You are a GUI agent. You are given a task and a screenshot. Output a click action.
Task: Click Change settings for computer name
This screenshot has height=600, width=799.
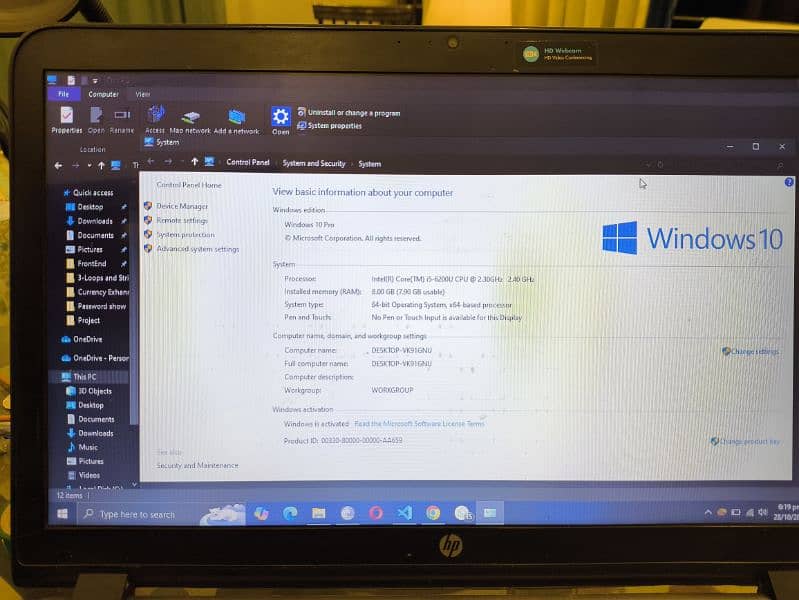coord(753,351)
